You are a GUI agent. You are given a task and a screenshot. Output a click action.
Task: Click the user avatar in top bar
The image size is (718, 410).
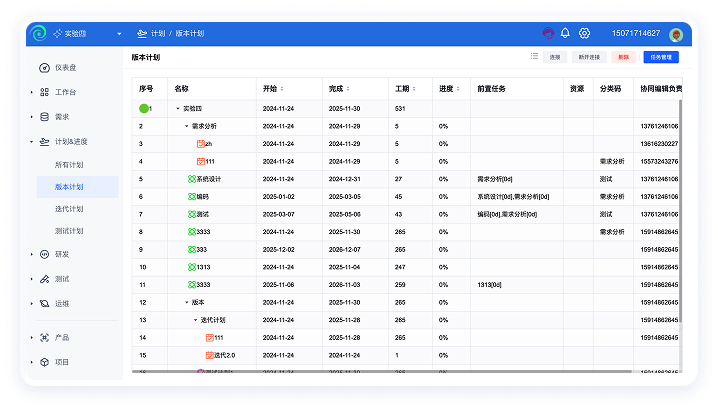point(677,33)
